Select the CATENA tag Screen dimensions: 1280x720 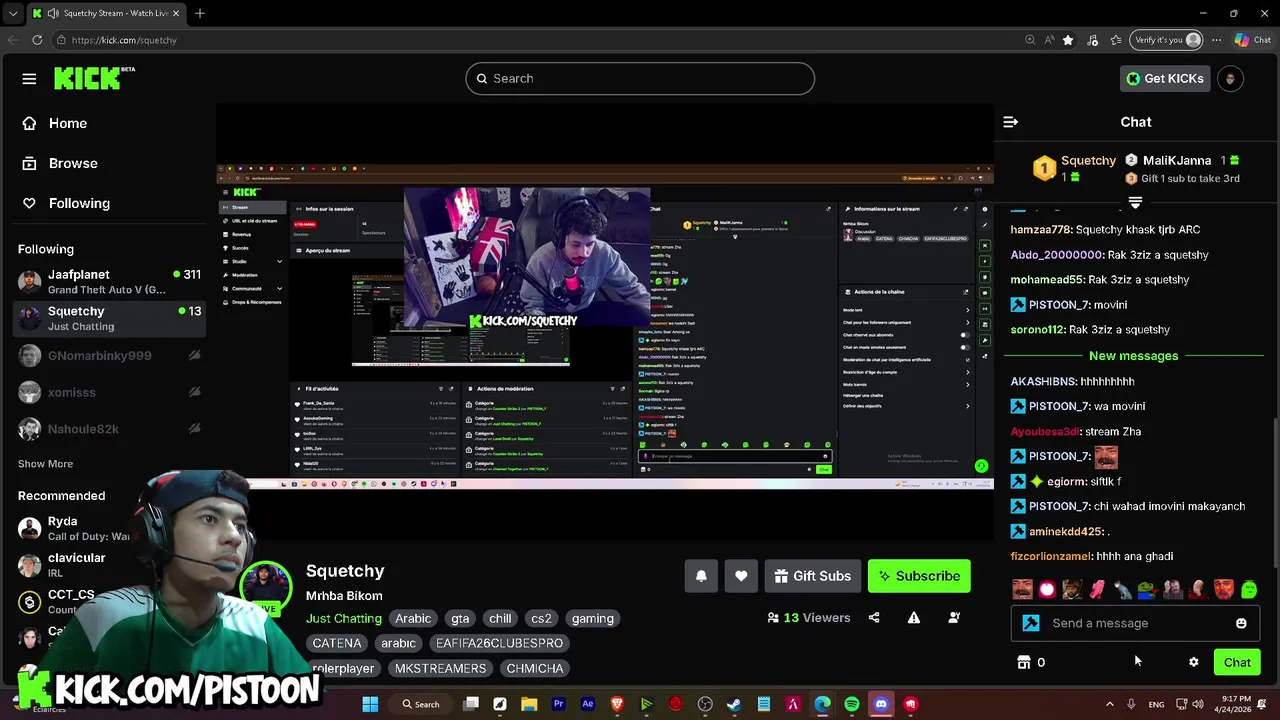(x=337, y=643)
